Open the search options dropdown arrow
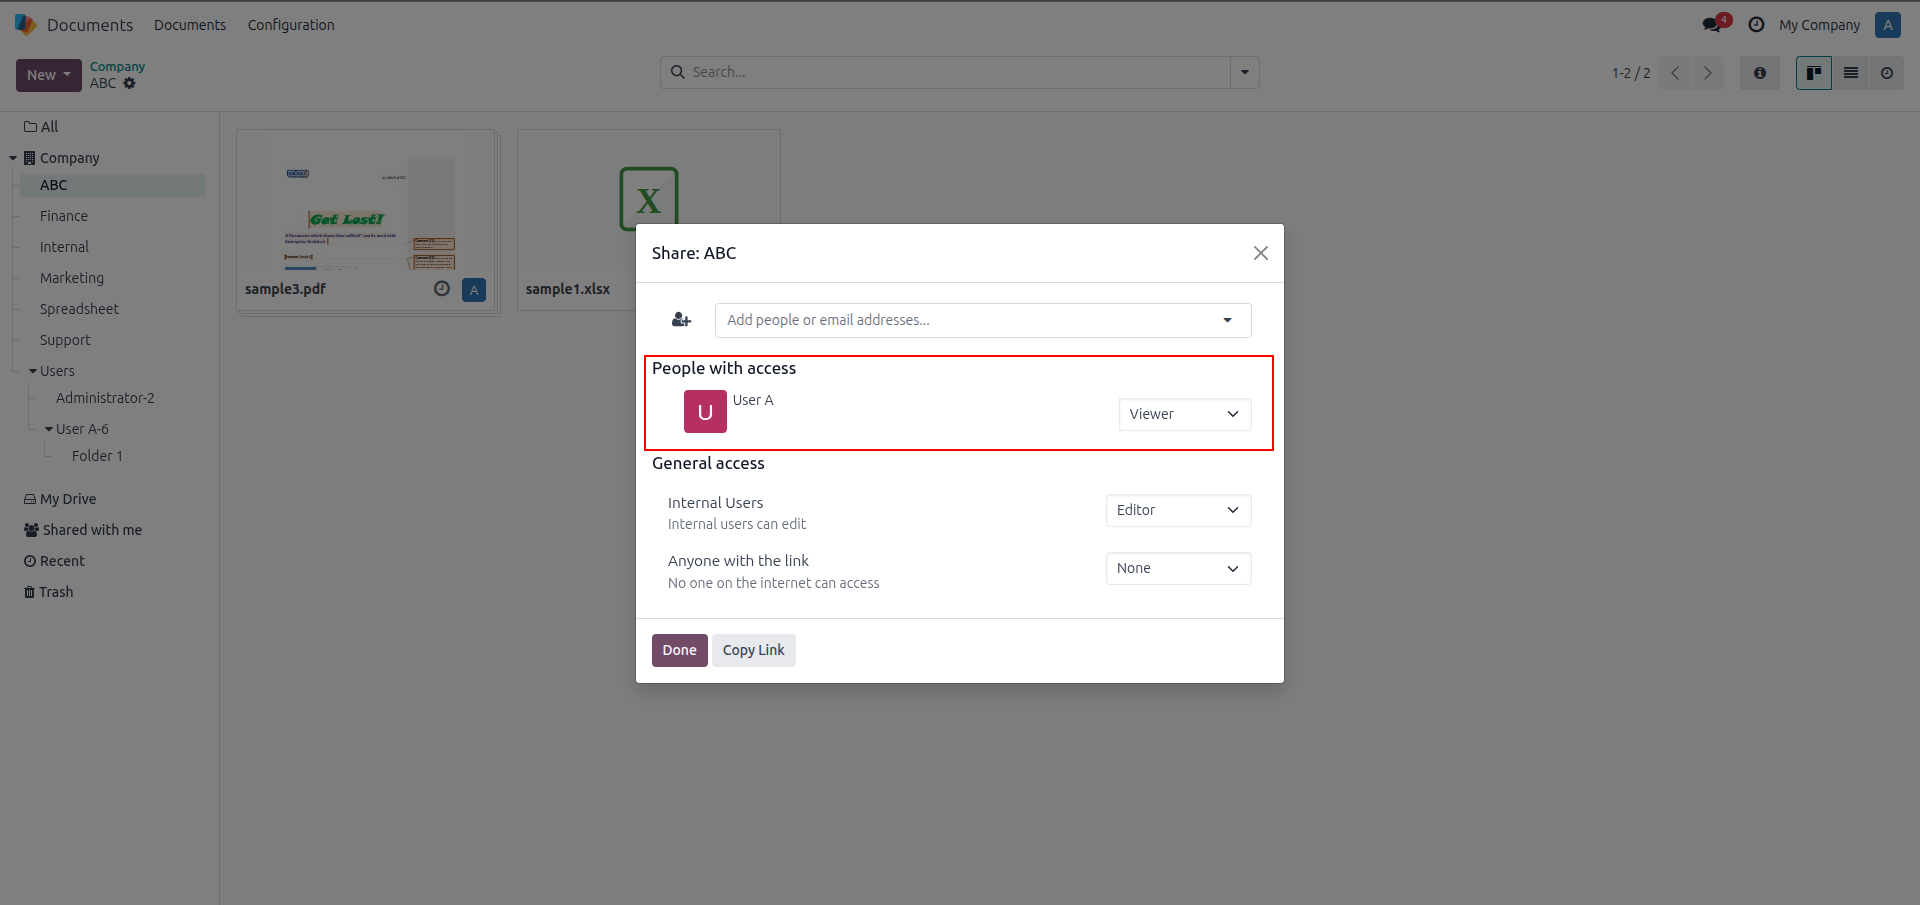This screenshot has height=905, width=1920. coord(1245,72)
